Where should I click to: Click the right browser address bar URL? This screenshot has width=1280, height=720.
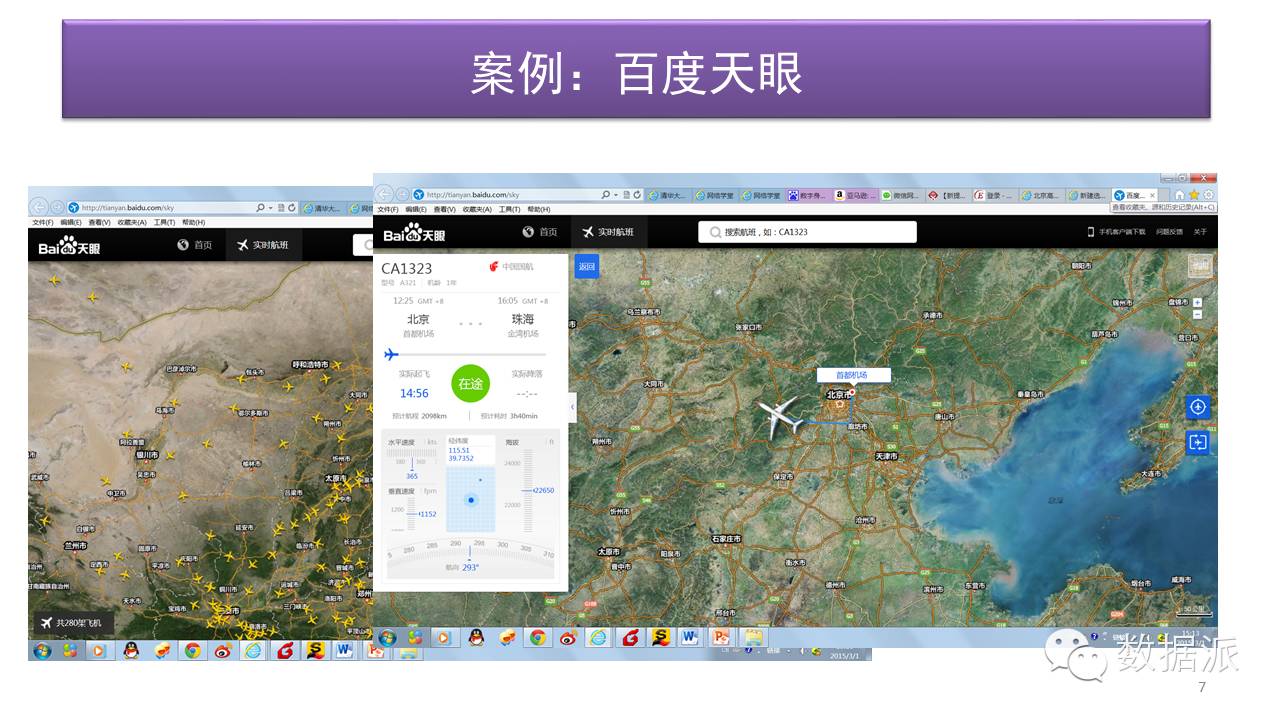point(473,195)
